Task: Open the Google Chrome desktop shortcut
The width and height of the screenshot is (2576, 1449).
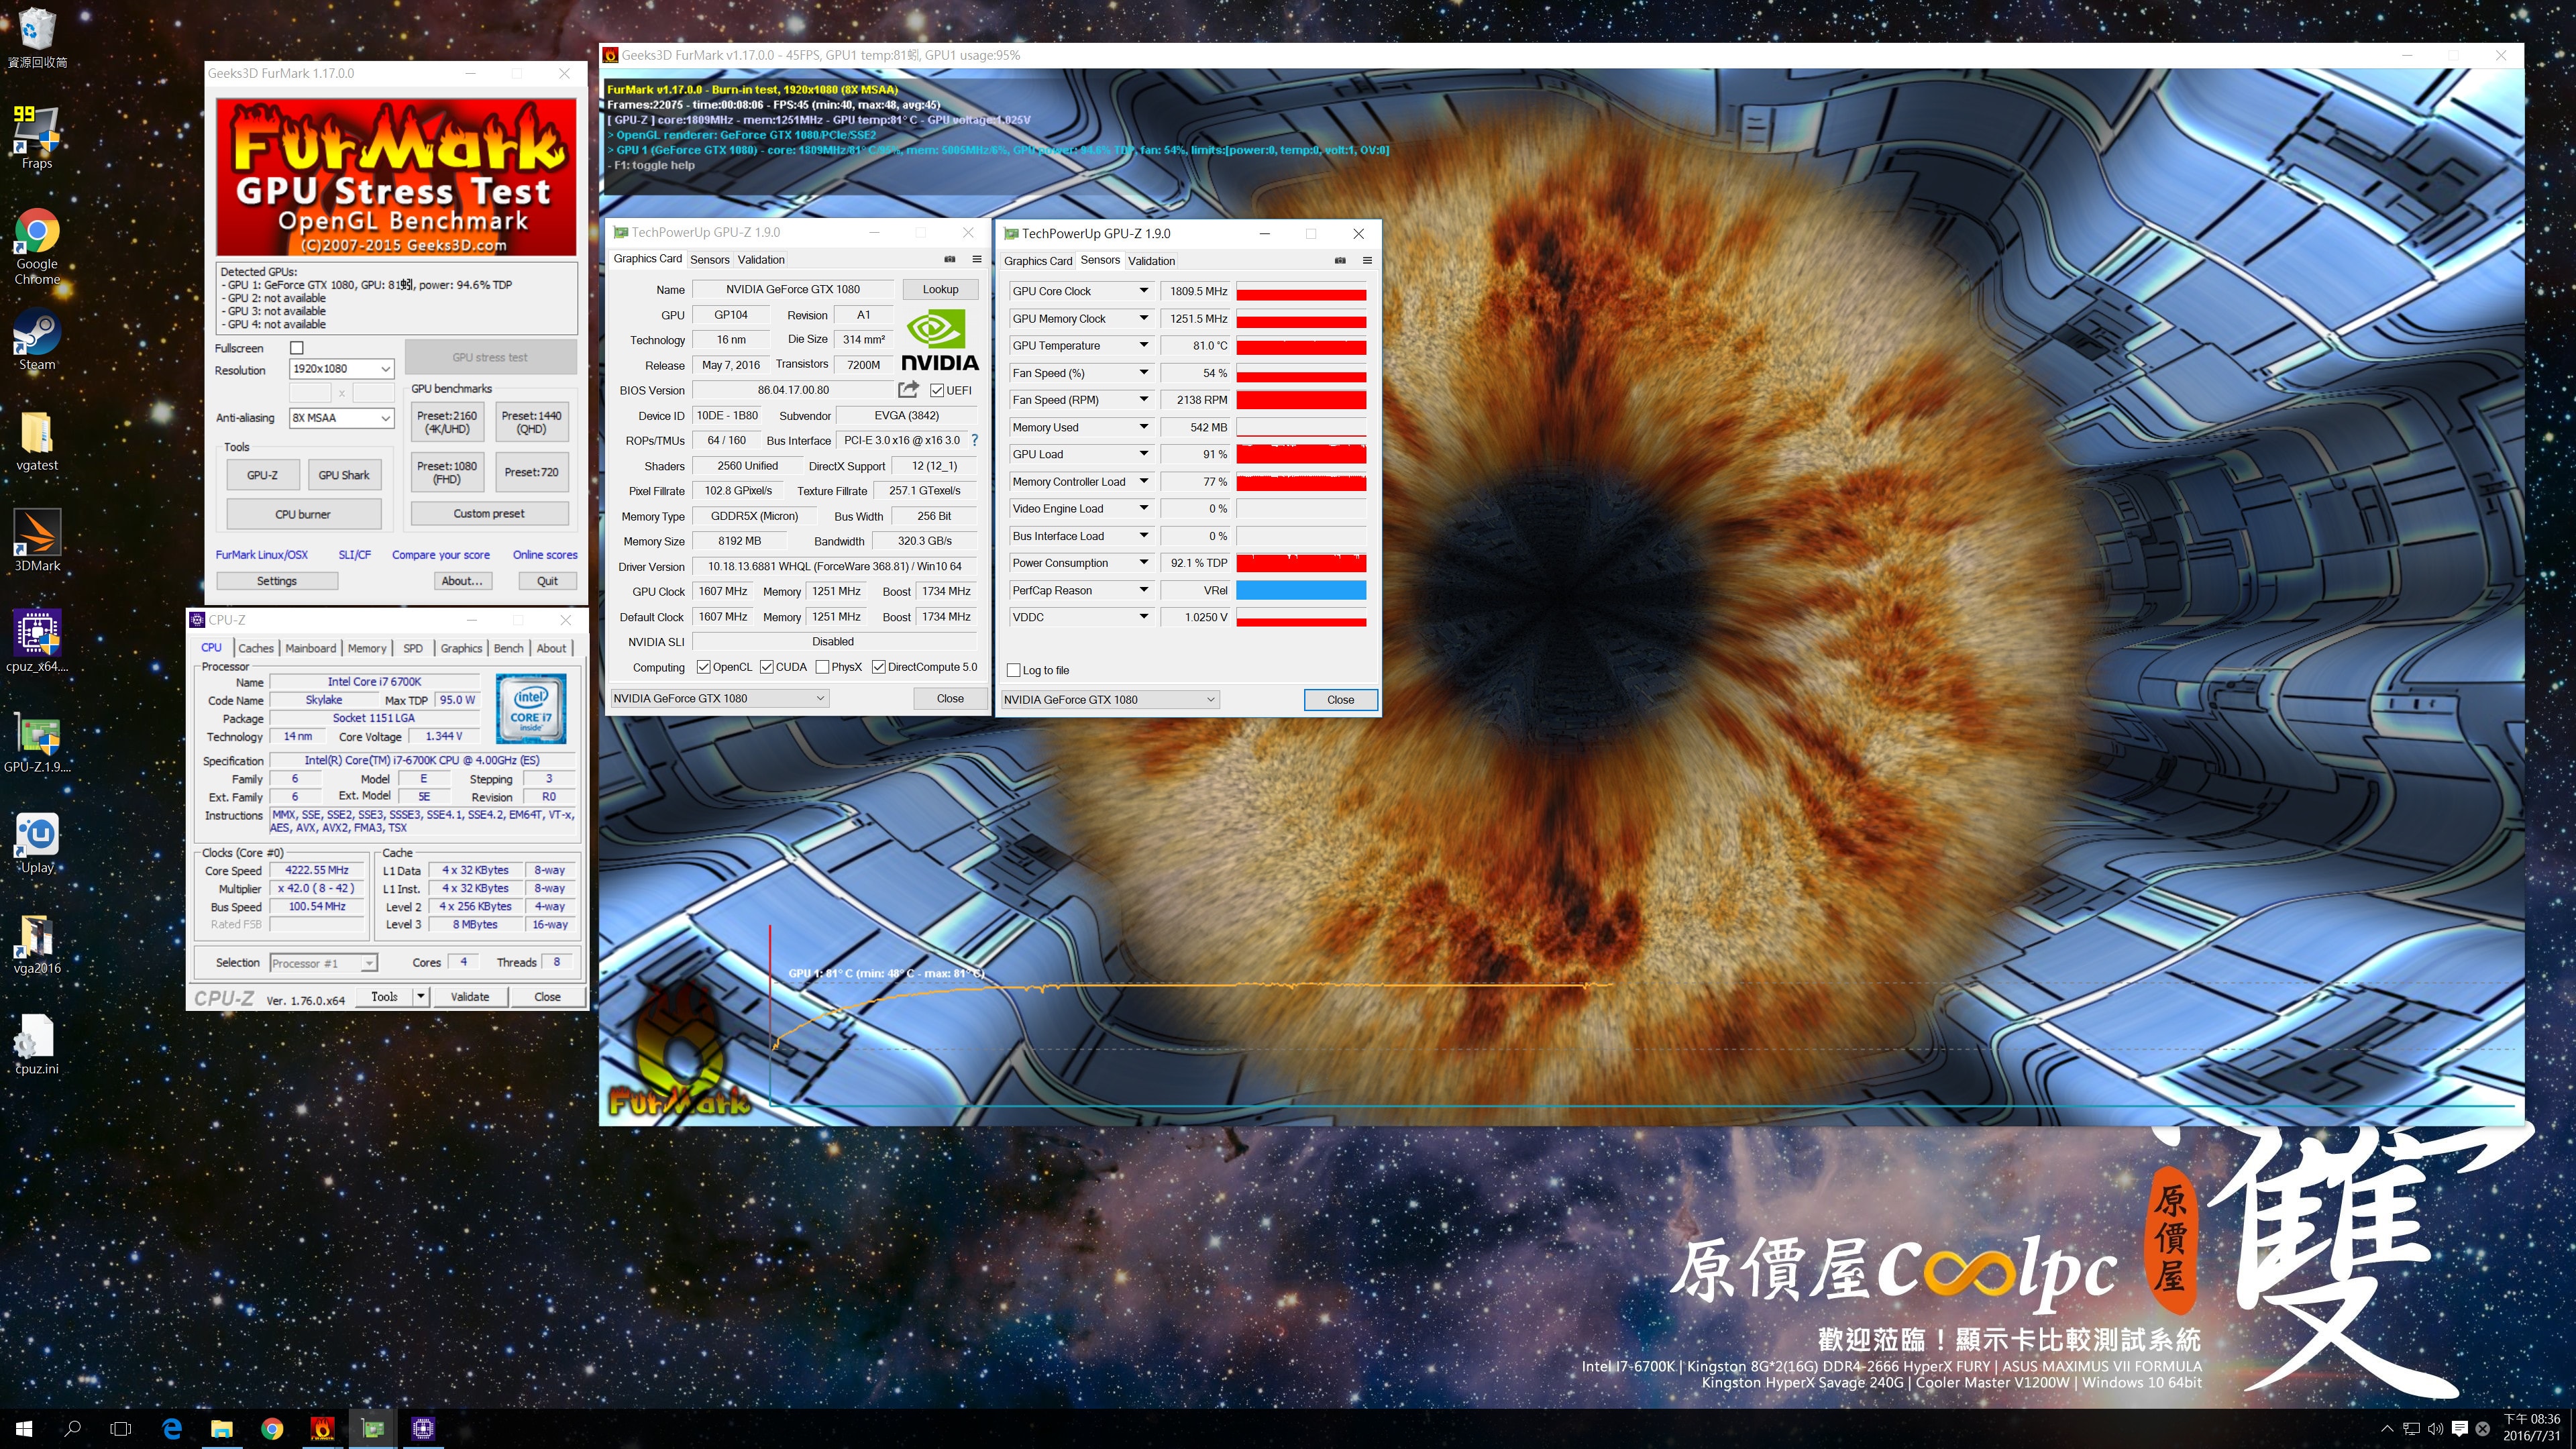Action: tap(37, 247)
